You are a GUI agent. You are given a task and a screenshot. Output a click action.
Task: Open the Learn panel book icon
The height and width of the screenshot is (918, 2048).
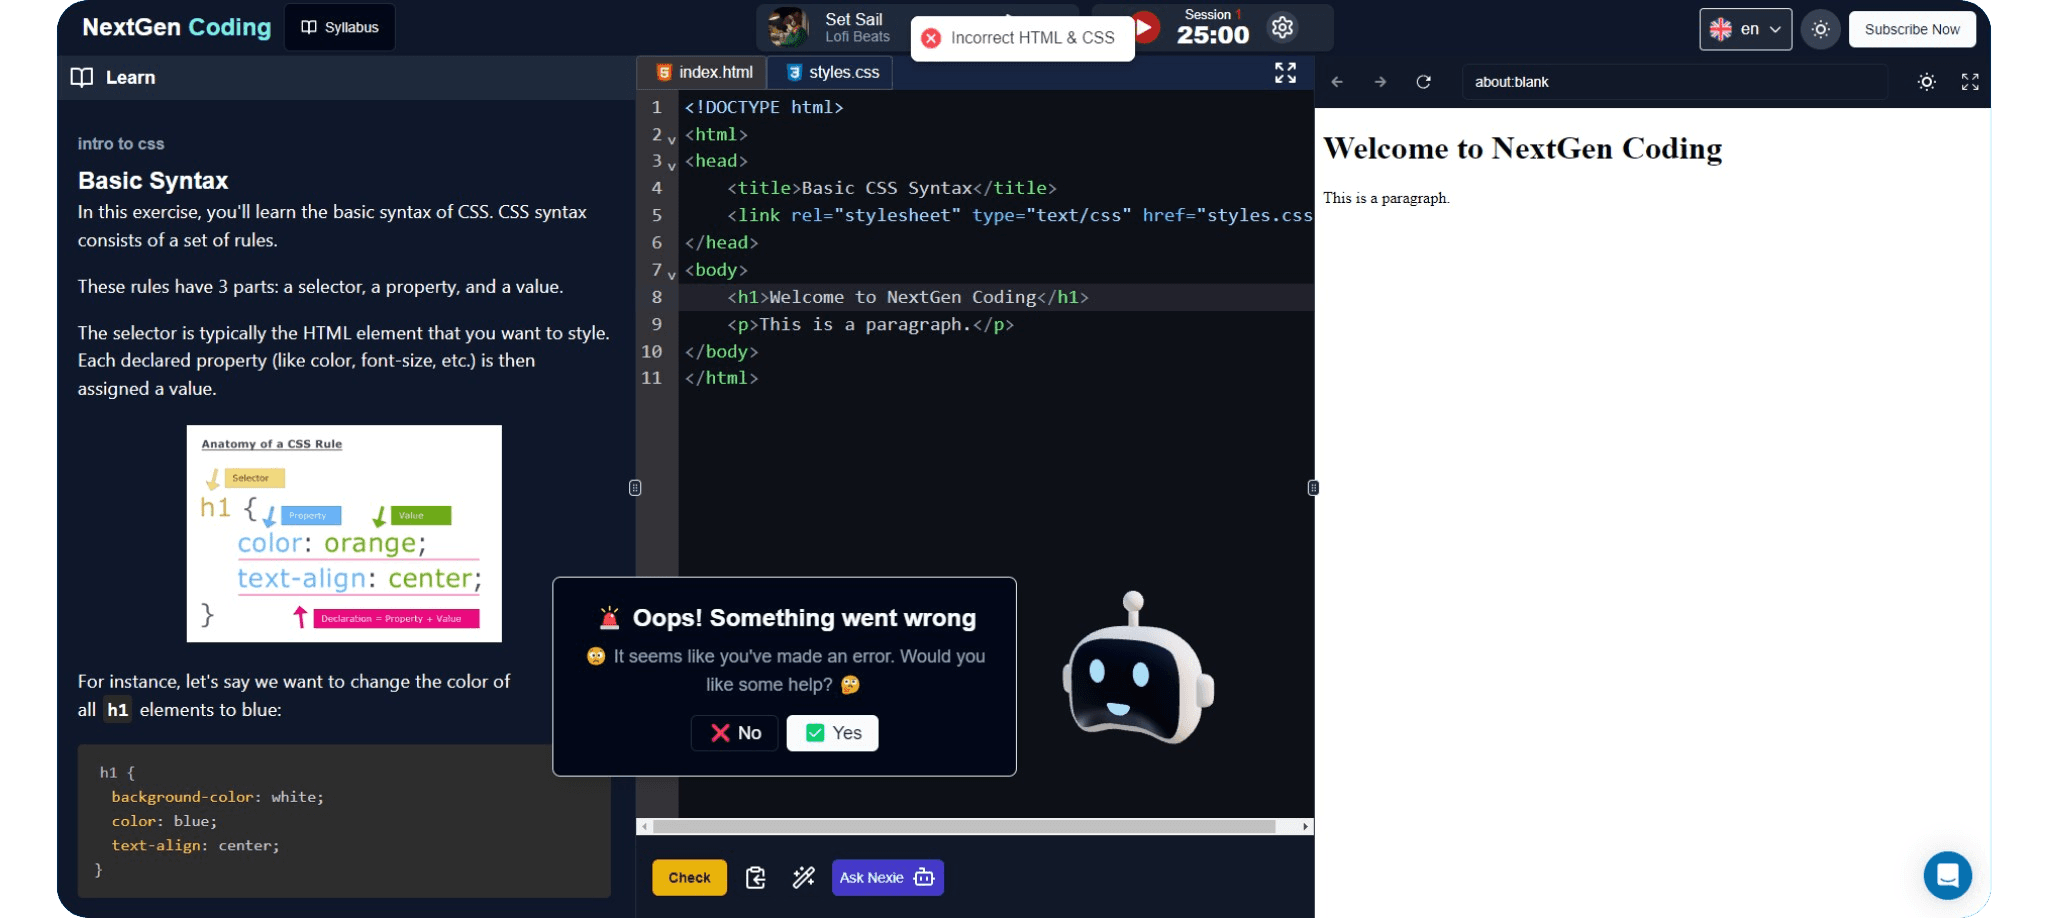[x=82, y=77]
